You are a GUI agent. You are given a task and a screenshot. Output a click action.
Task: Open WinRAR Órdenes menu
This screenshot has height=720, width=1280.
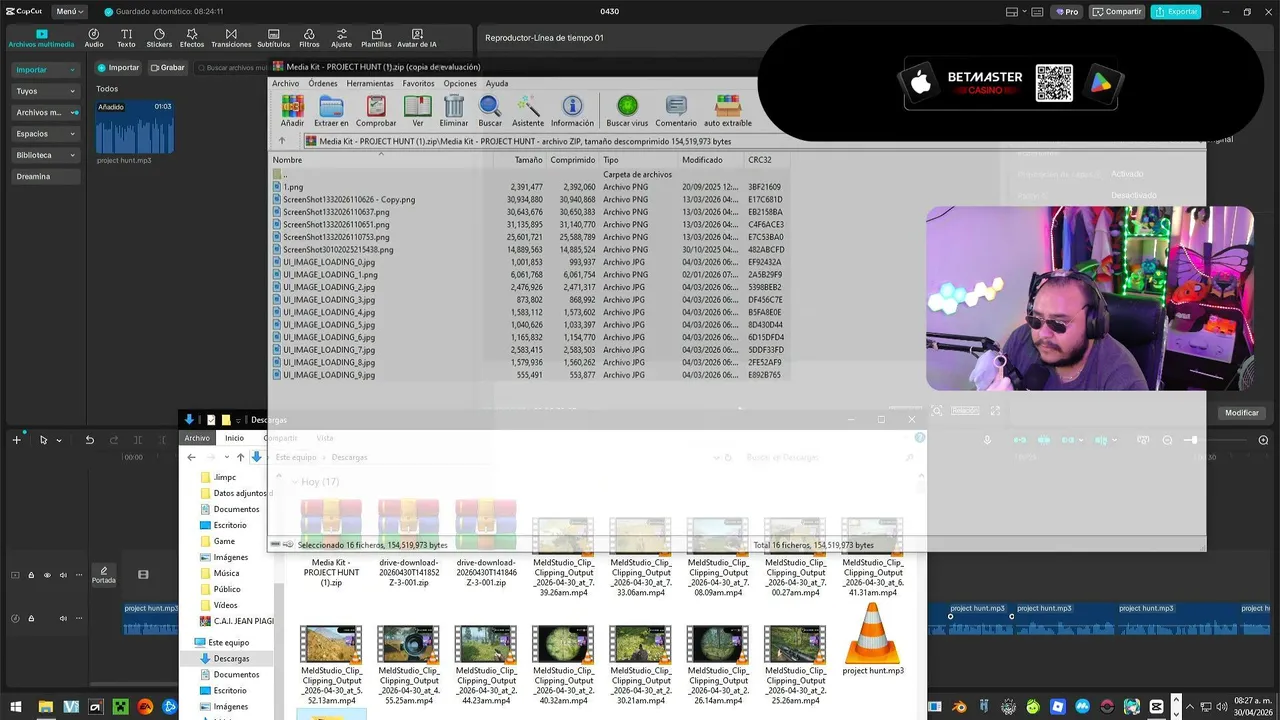coord(322,83)
